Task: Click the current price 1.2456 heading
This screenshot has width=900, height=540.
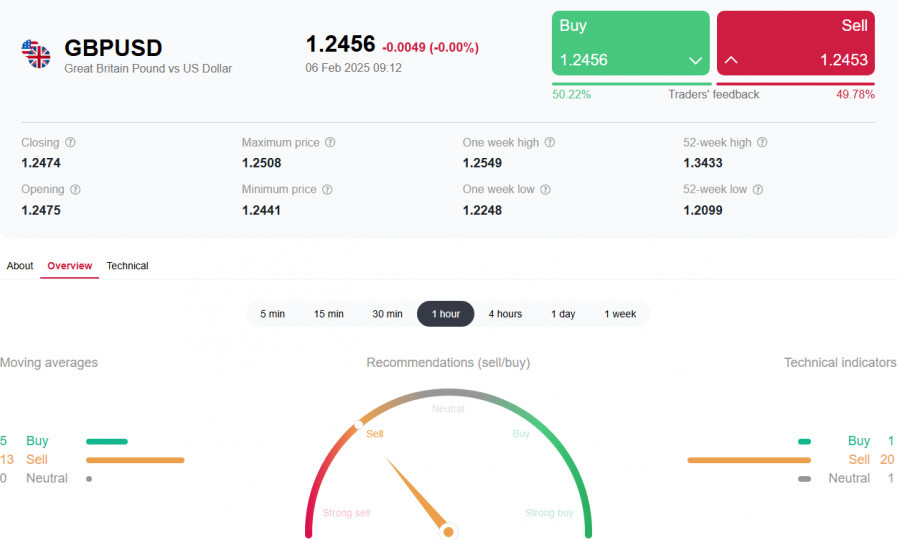Action: [x=340, y=44]
